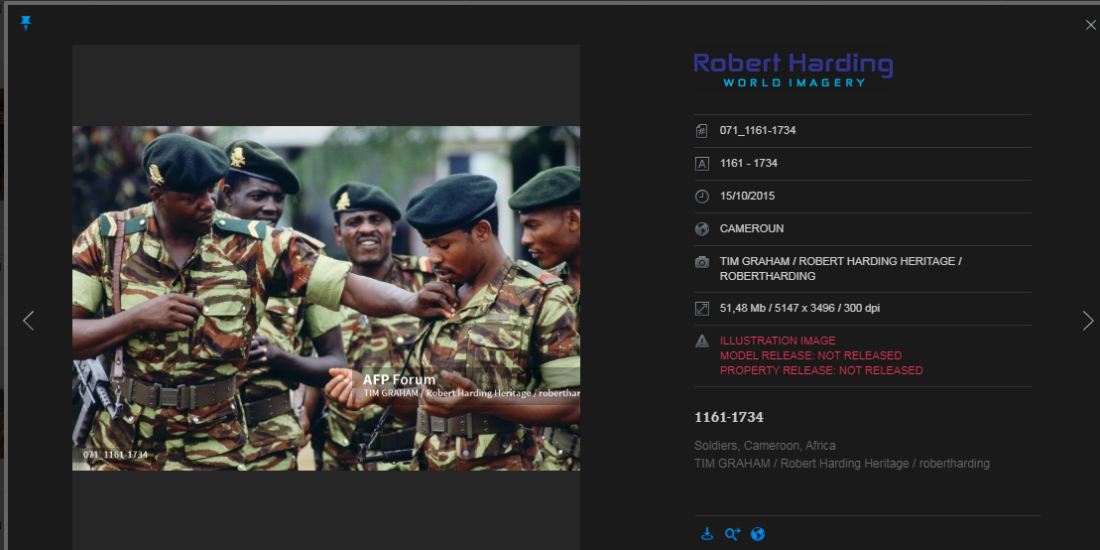This screenshot has height=550, width=1100.
Task: Click MODEL RELEASE: NOT RELEASED notice
Action: pos(810,356)
